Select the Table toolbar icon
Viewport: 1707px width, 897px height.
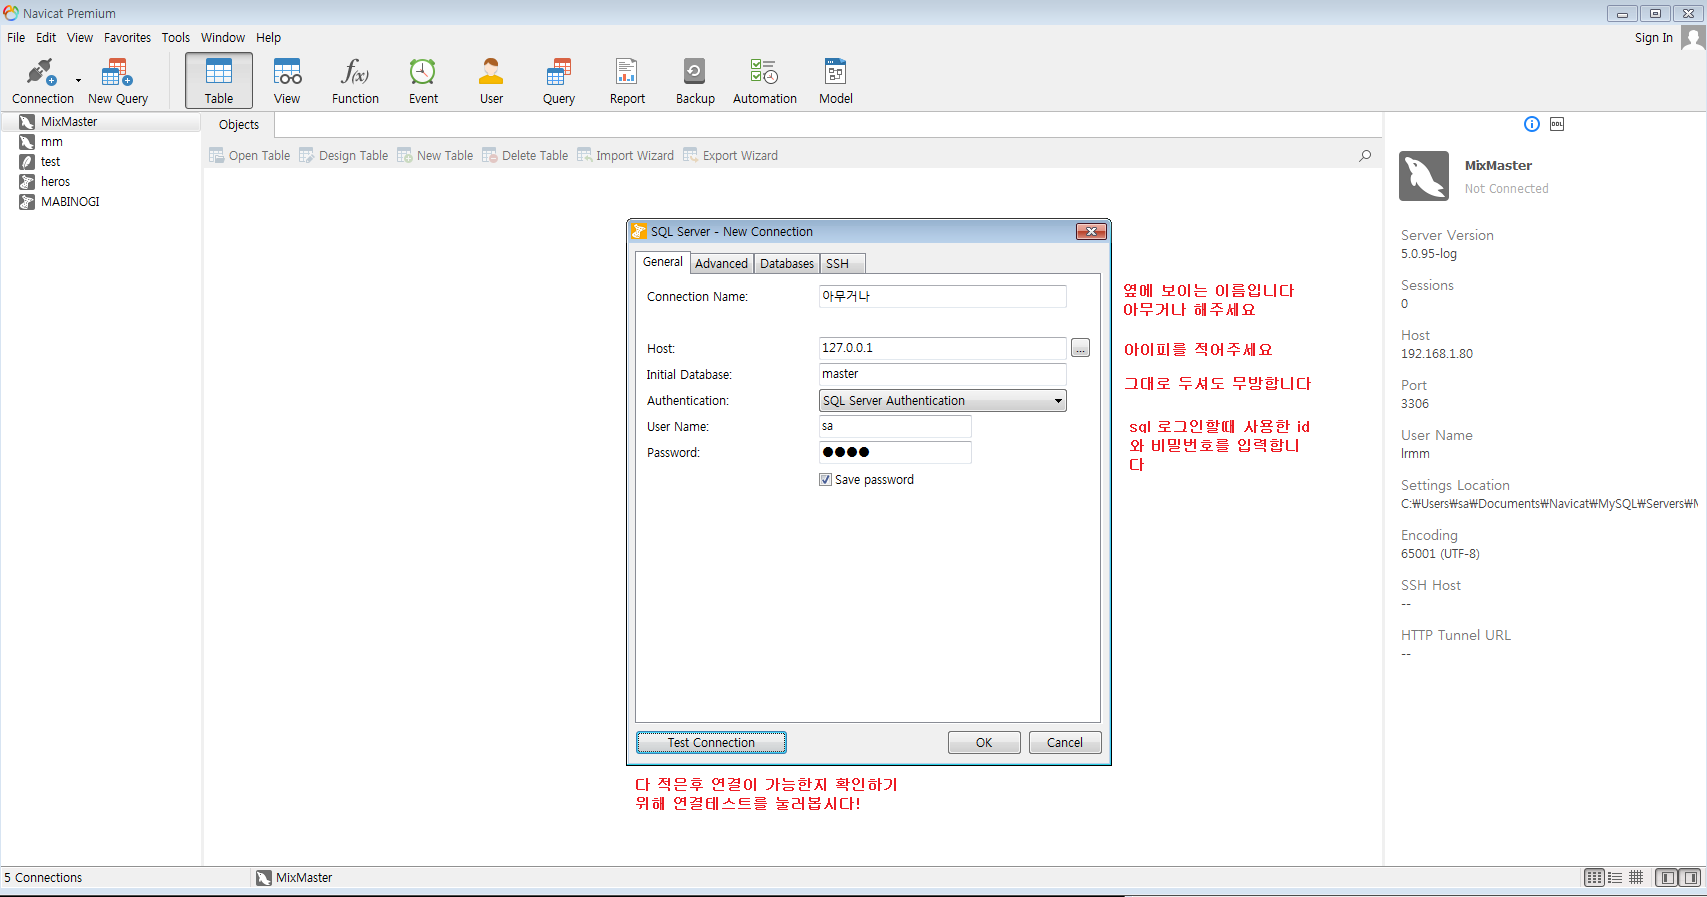point(219,81)
